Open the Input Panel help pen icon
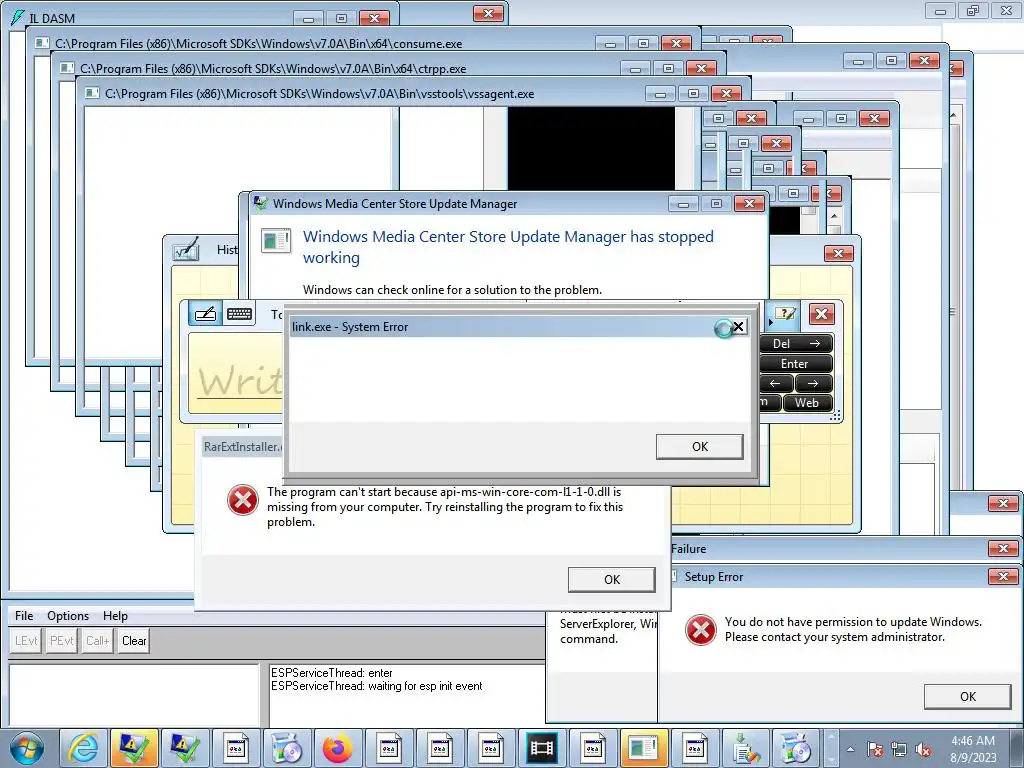Viewport: 1024px width, 768px height. click(786, 314)
